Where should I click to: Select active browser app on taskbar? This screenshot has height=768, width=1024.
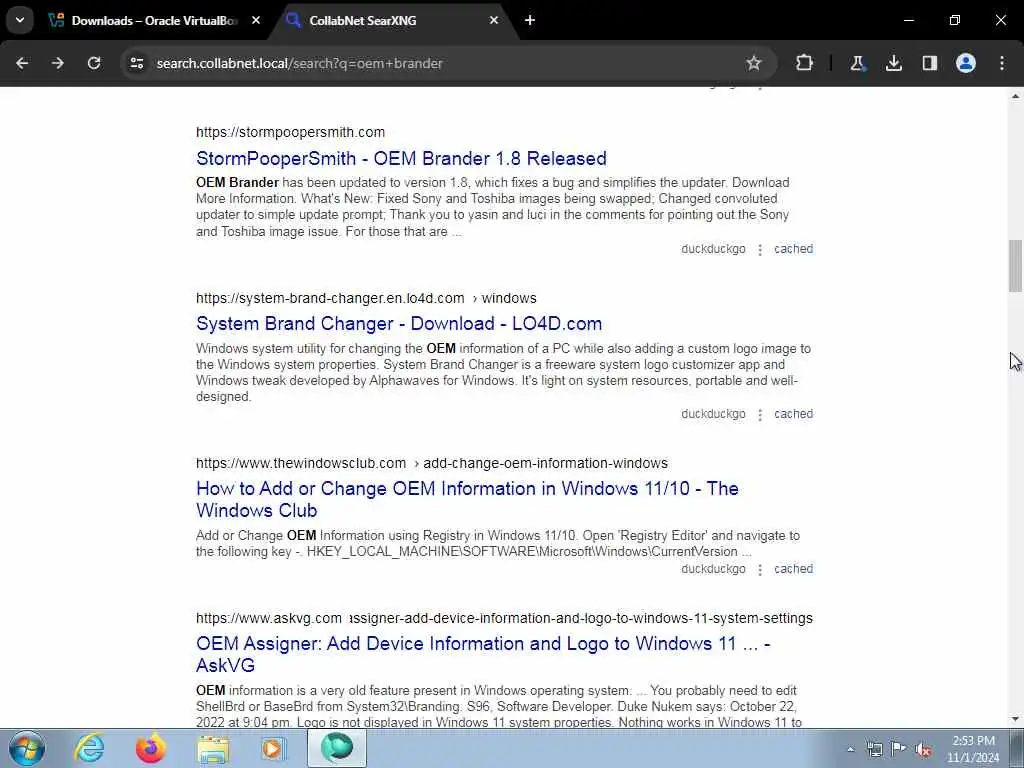(337, 748)
